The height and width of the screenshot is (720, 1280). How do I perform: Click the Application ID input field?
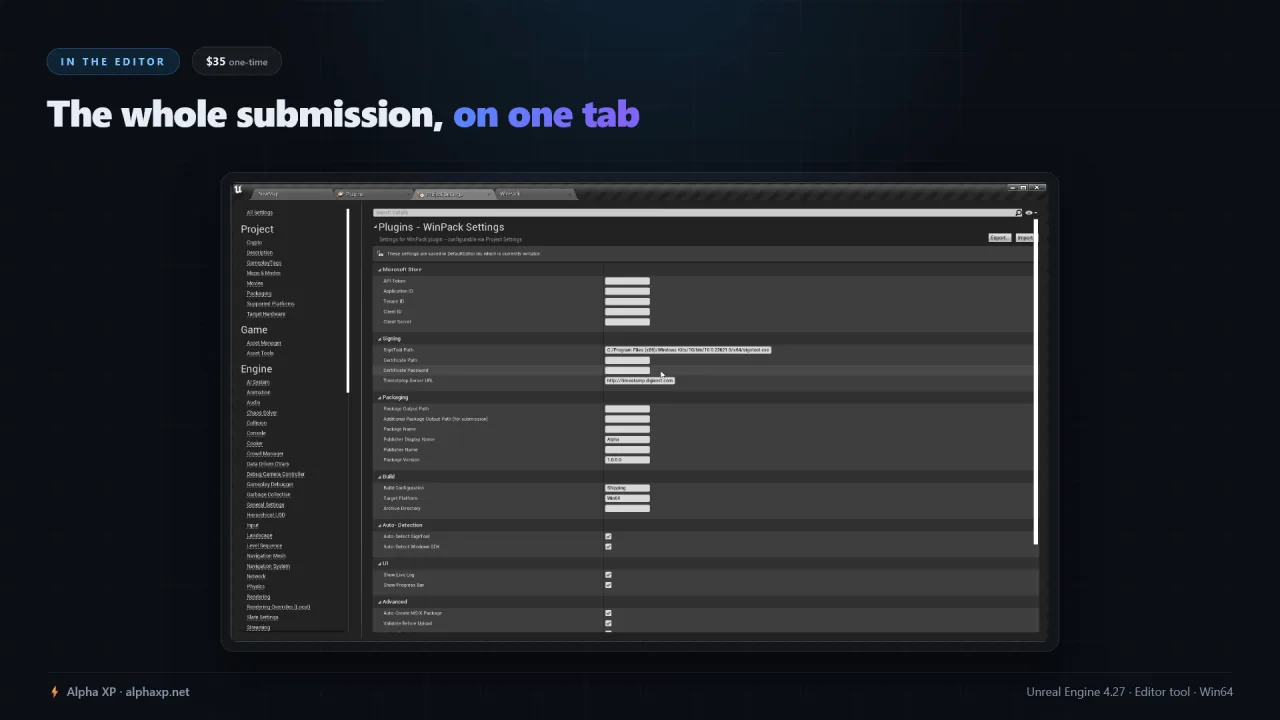[627, 291]
